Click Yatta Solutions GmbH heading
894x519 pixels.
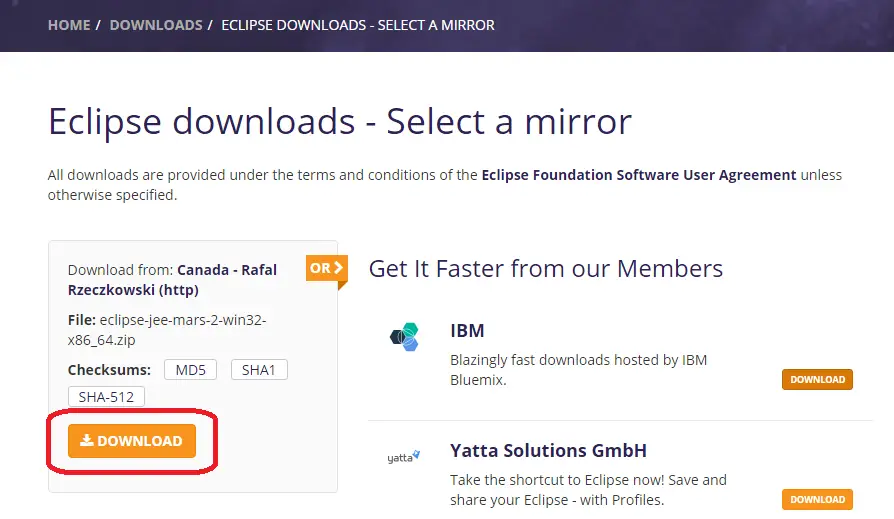click(548, 451)
